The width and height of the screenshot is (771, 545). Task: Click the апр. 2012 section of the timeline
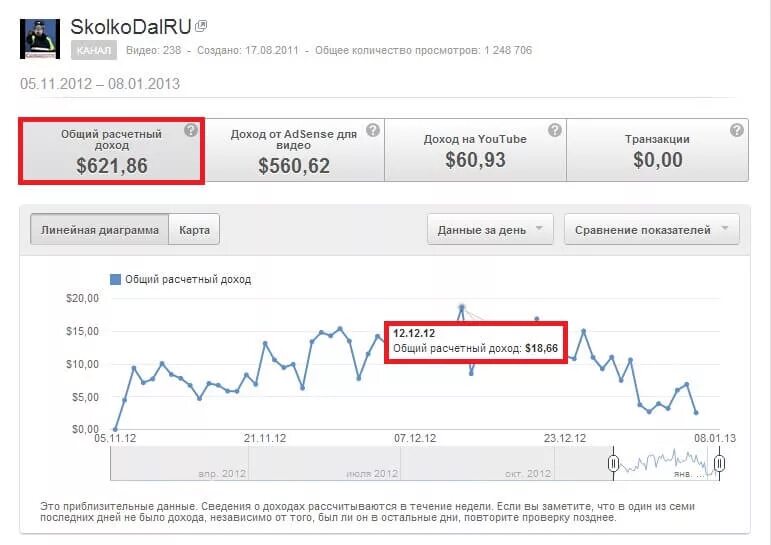[179, 463]
